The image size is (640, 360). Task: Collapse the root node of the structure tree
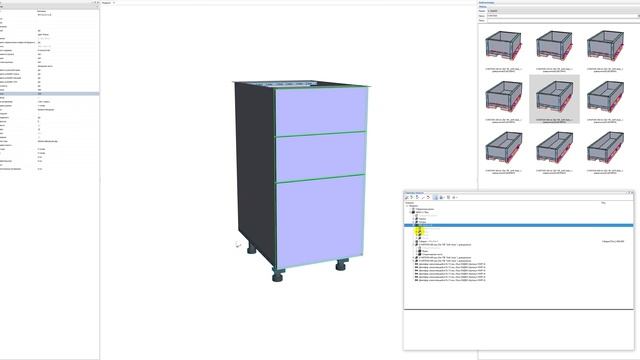click(x=407, y=206)
